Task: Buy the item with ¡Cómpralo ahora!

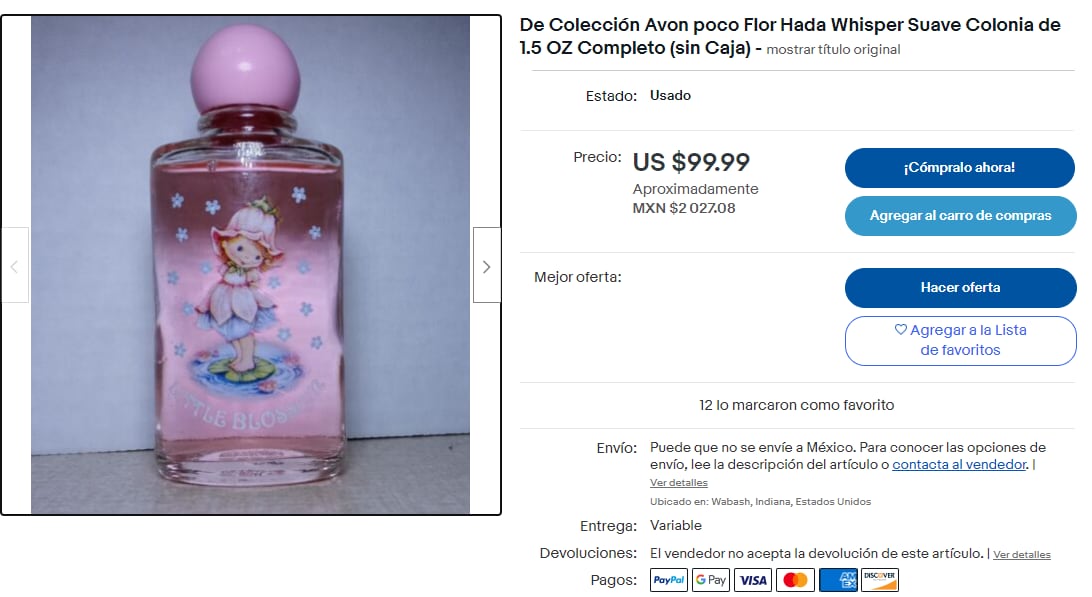Action: (960, 167)
